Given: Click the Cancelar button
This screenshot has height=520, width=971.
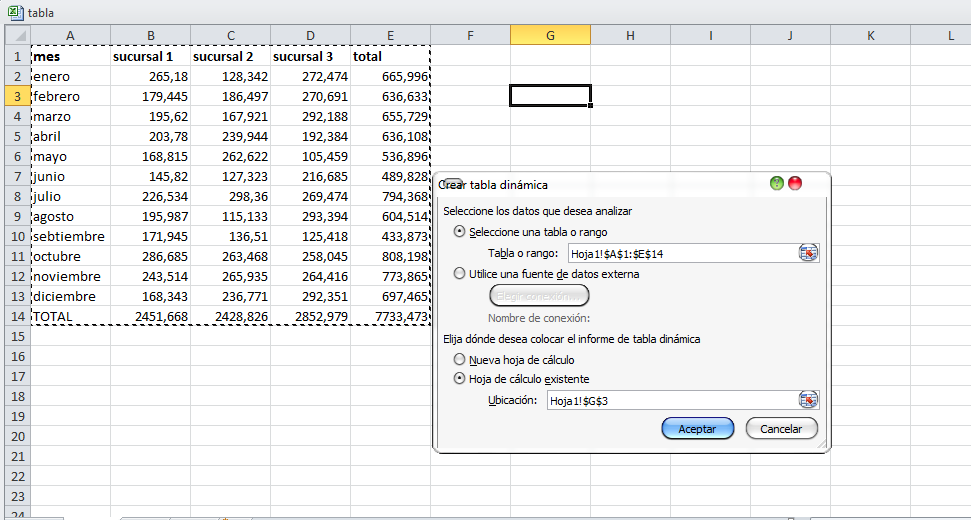Looking at the screenshot, I should click(x=782, y=428).
